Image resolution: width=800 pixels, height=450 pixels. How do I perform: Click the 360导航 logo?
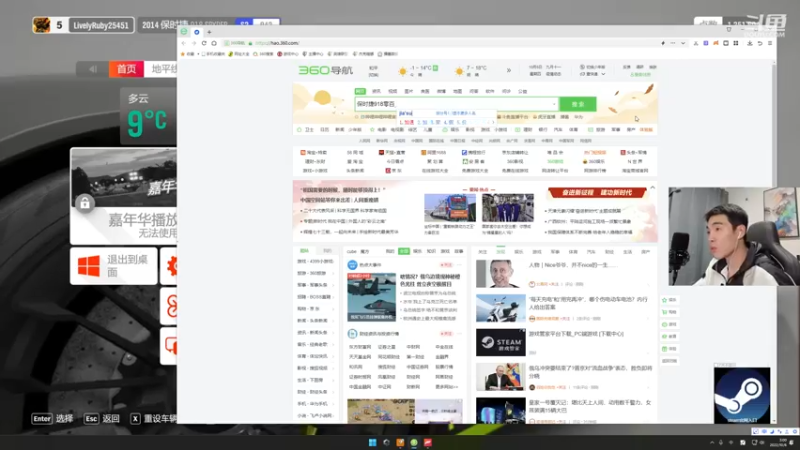pyautogui.click(x=326, y=70)
